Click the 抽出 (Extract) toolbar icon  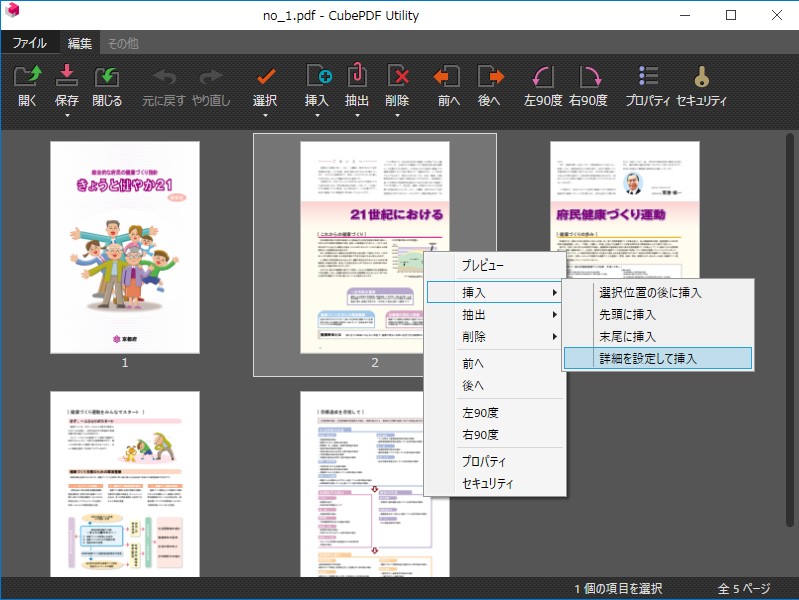pyautogui.click(x=357, y=75)
